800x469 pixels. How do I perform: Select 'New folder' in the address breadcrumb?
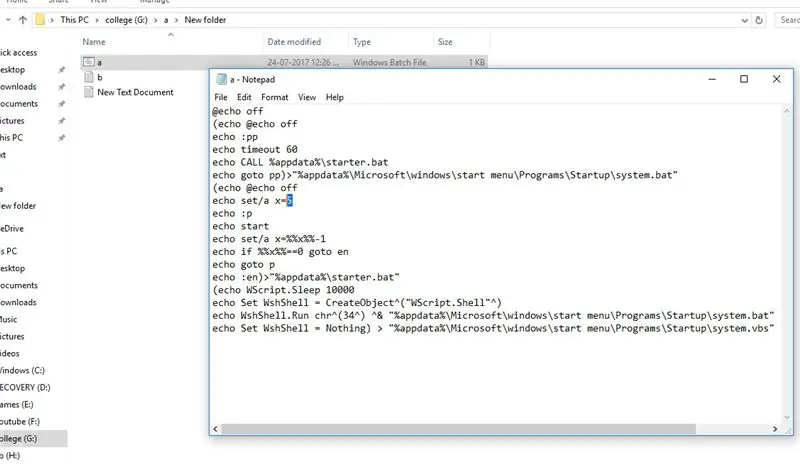pos(205,20)
